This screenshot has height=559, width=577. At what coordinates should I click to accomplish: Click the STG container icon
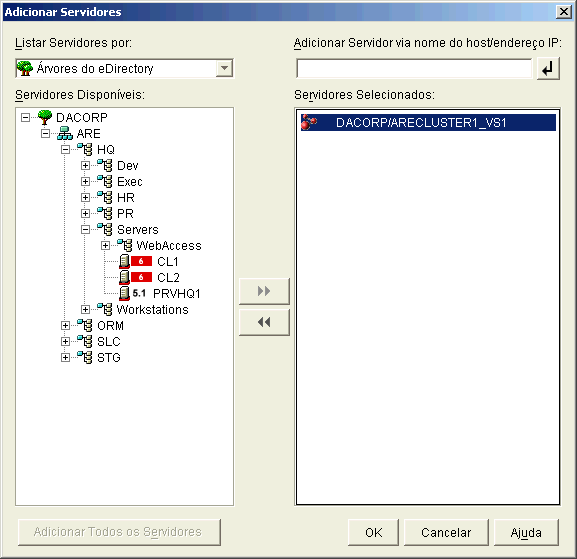tap(85, 357)
